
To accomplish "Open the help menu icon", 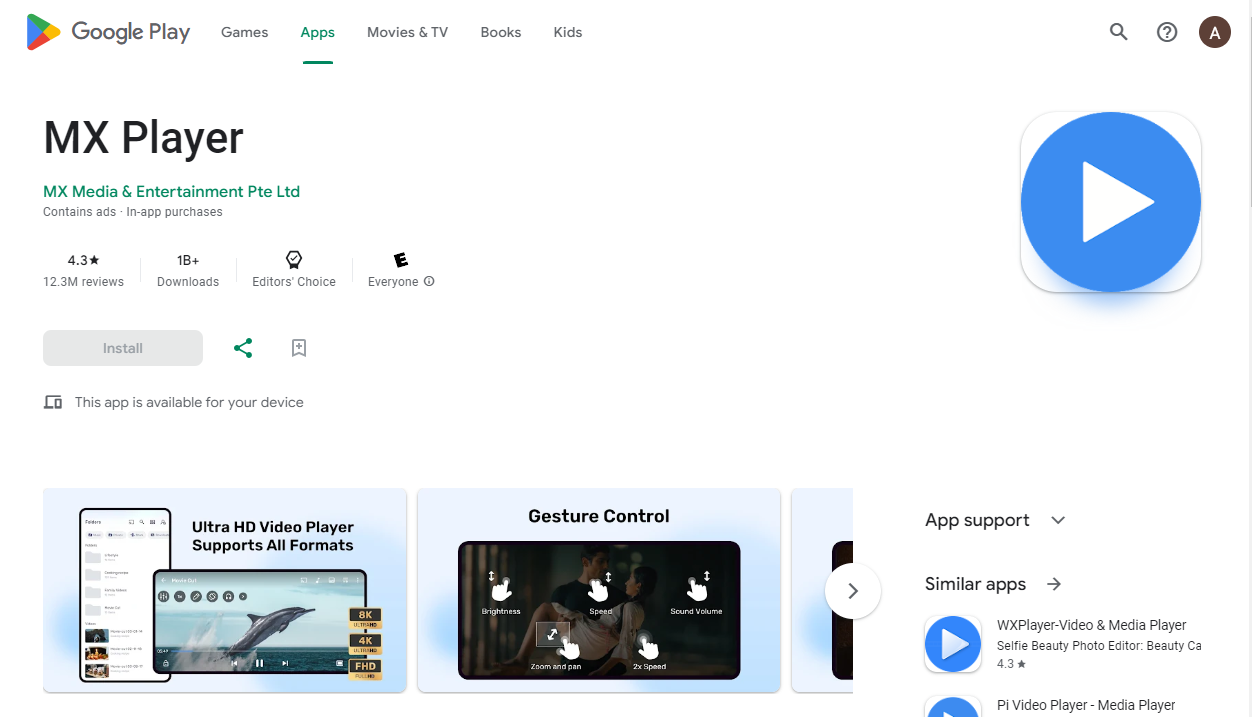I will [1167, 31].
